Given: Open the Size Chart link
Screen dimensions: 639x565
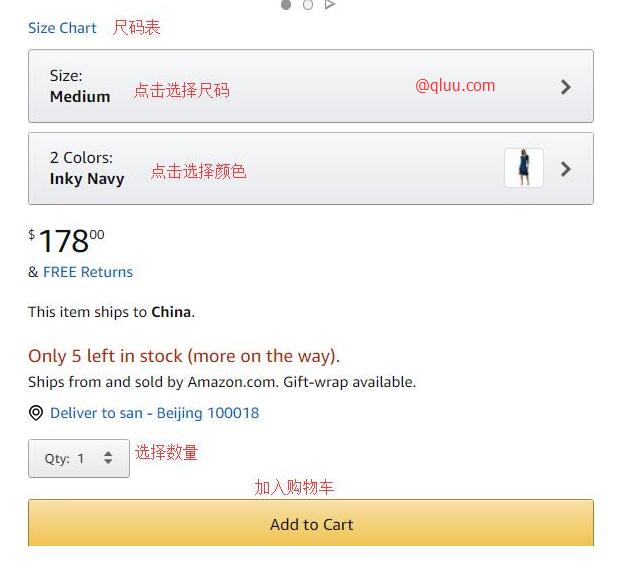Looking at the screenshot, I should [62, 28].
